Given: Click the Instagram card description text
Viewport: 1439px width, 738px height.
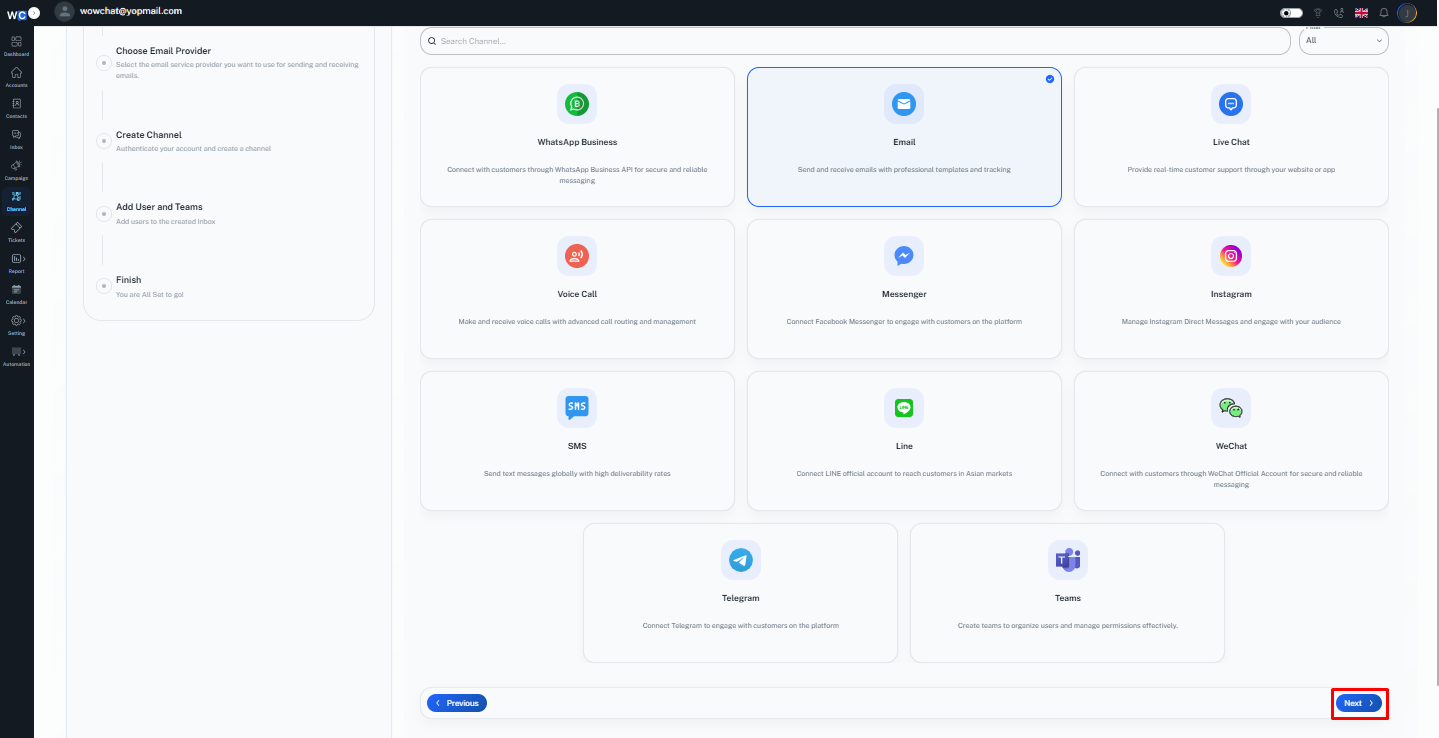Looking at the screenshot, I should [x=1231, y=322].
